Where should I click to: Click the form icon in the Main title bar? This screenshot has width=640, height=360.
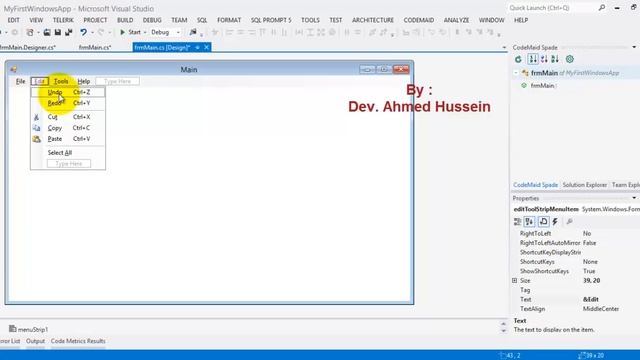(13, 69)
